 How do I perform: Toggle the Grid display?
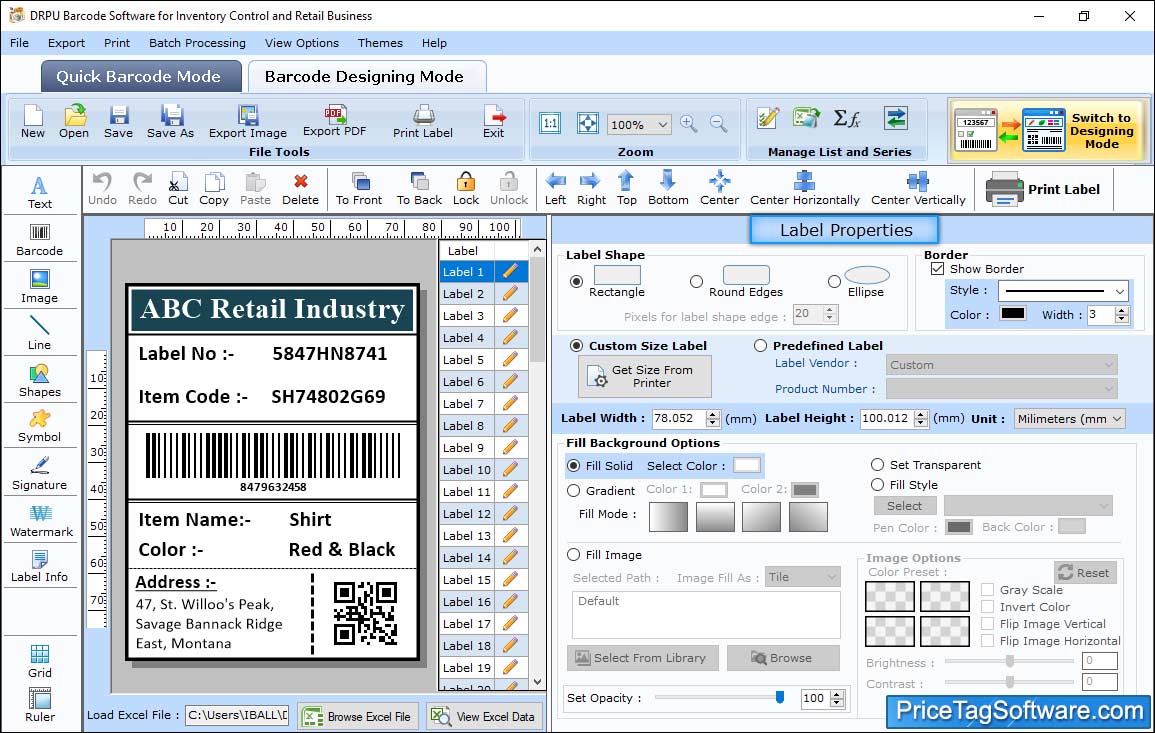coord(40,660)
